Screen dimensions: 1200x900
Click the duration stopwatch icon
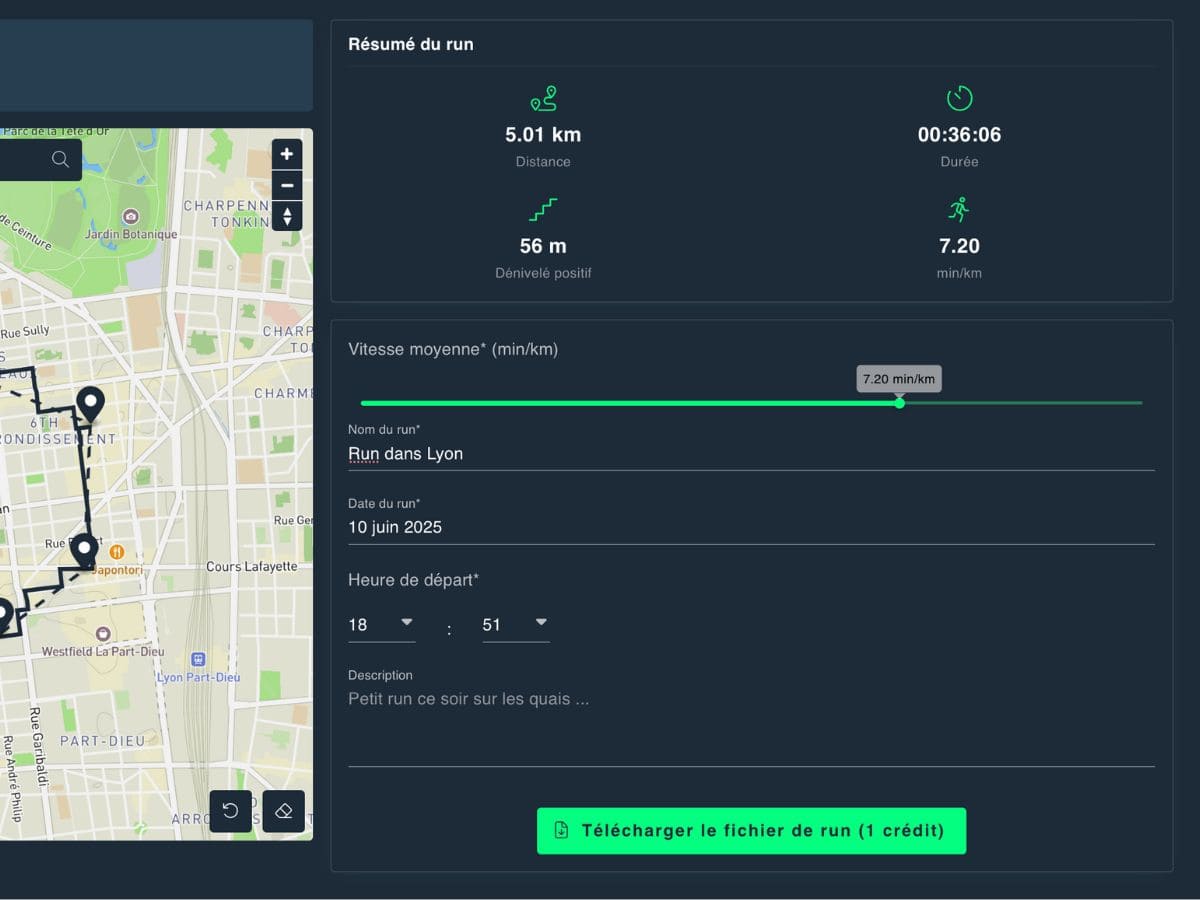959,98
